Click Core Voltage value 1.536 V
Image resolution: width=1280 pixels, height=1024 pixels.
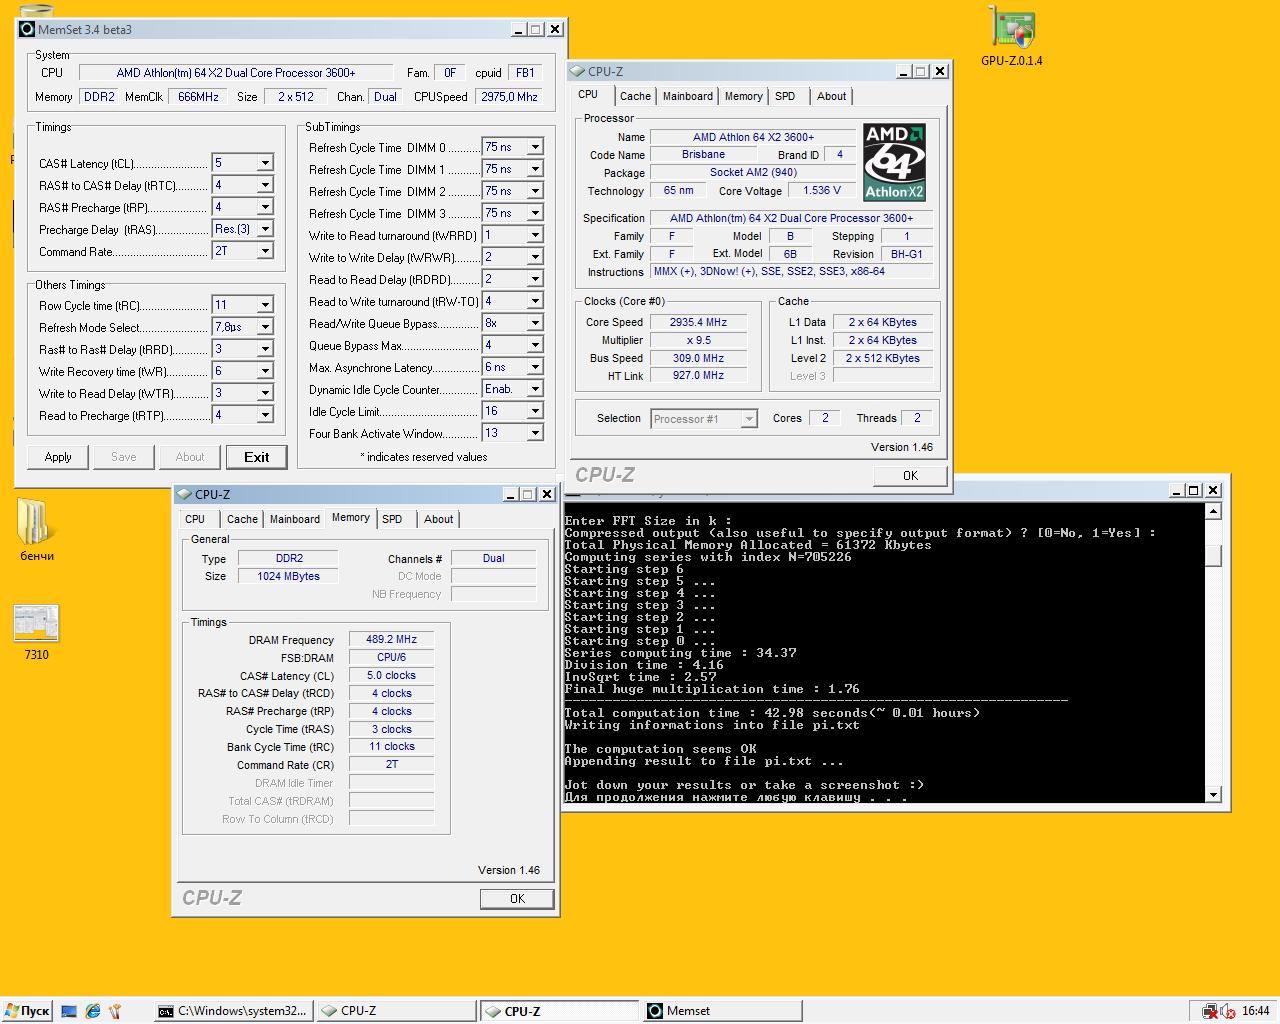pyautogui.click(x=822, y=190)
